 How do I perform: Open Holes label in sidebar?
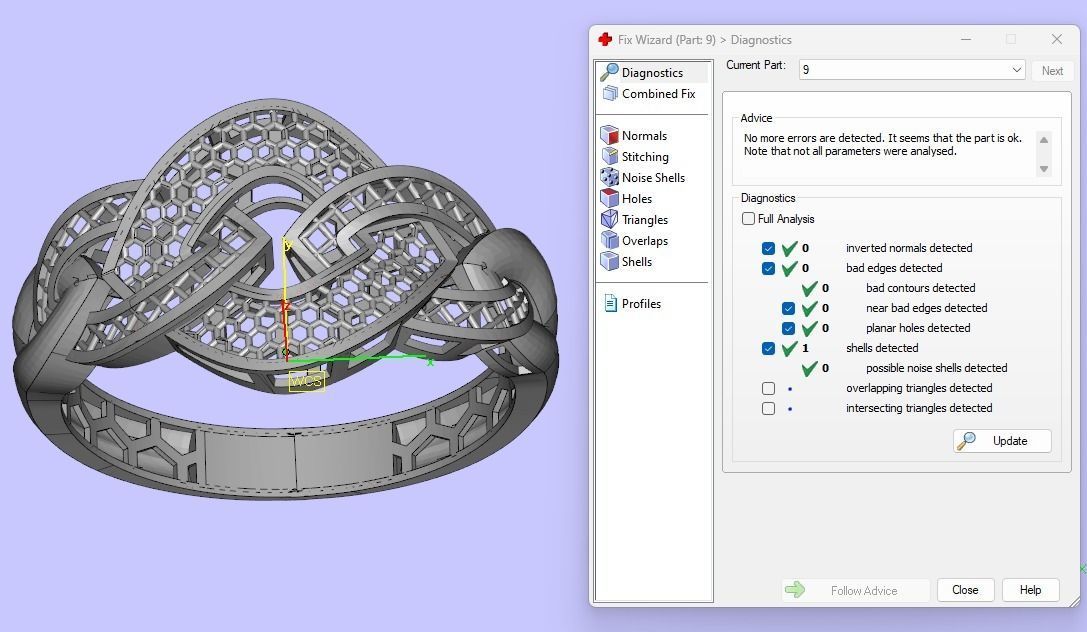pyautogui.click(x=636, y=199)
